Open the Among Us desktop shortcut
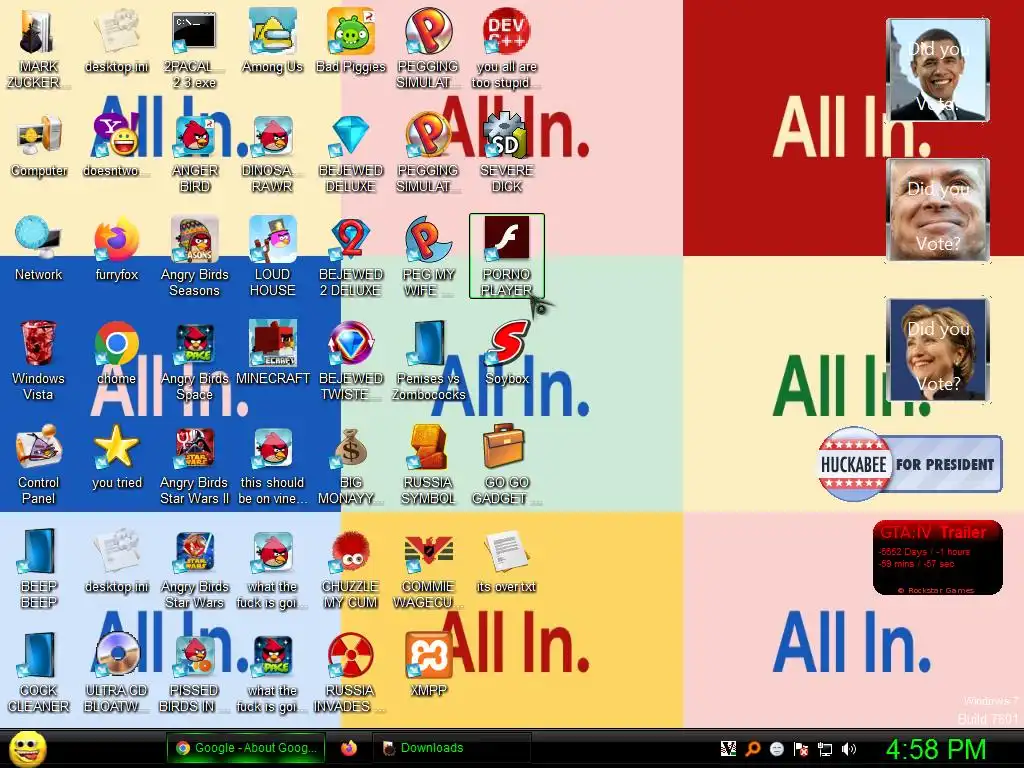This screenshot has width=1024, height=768. click(x=272, y=40)
